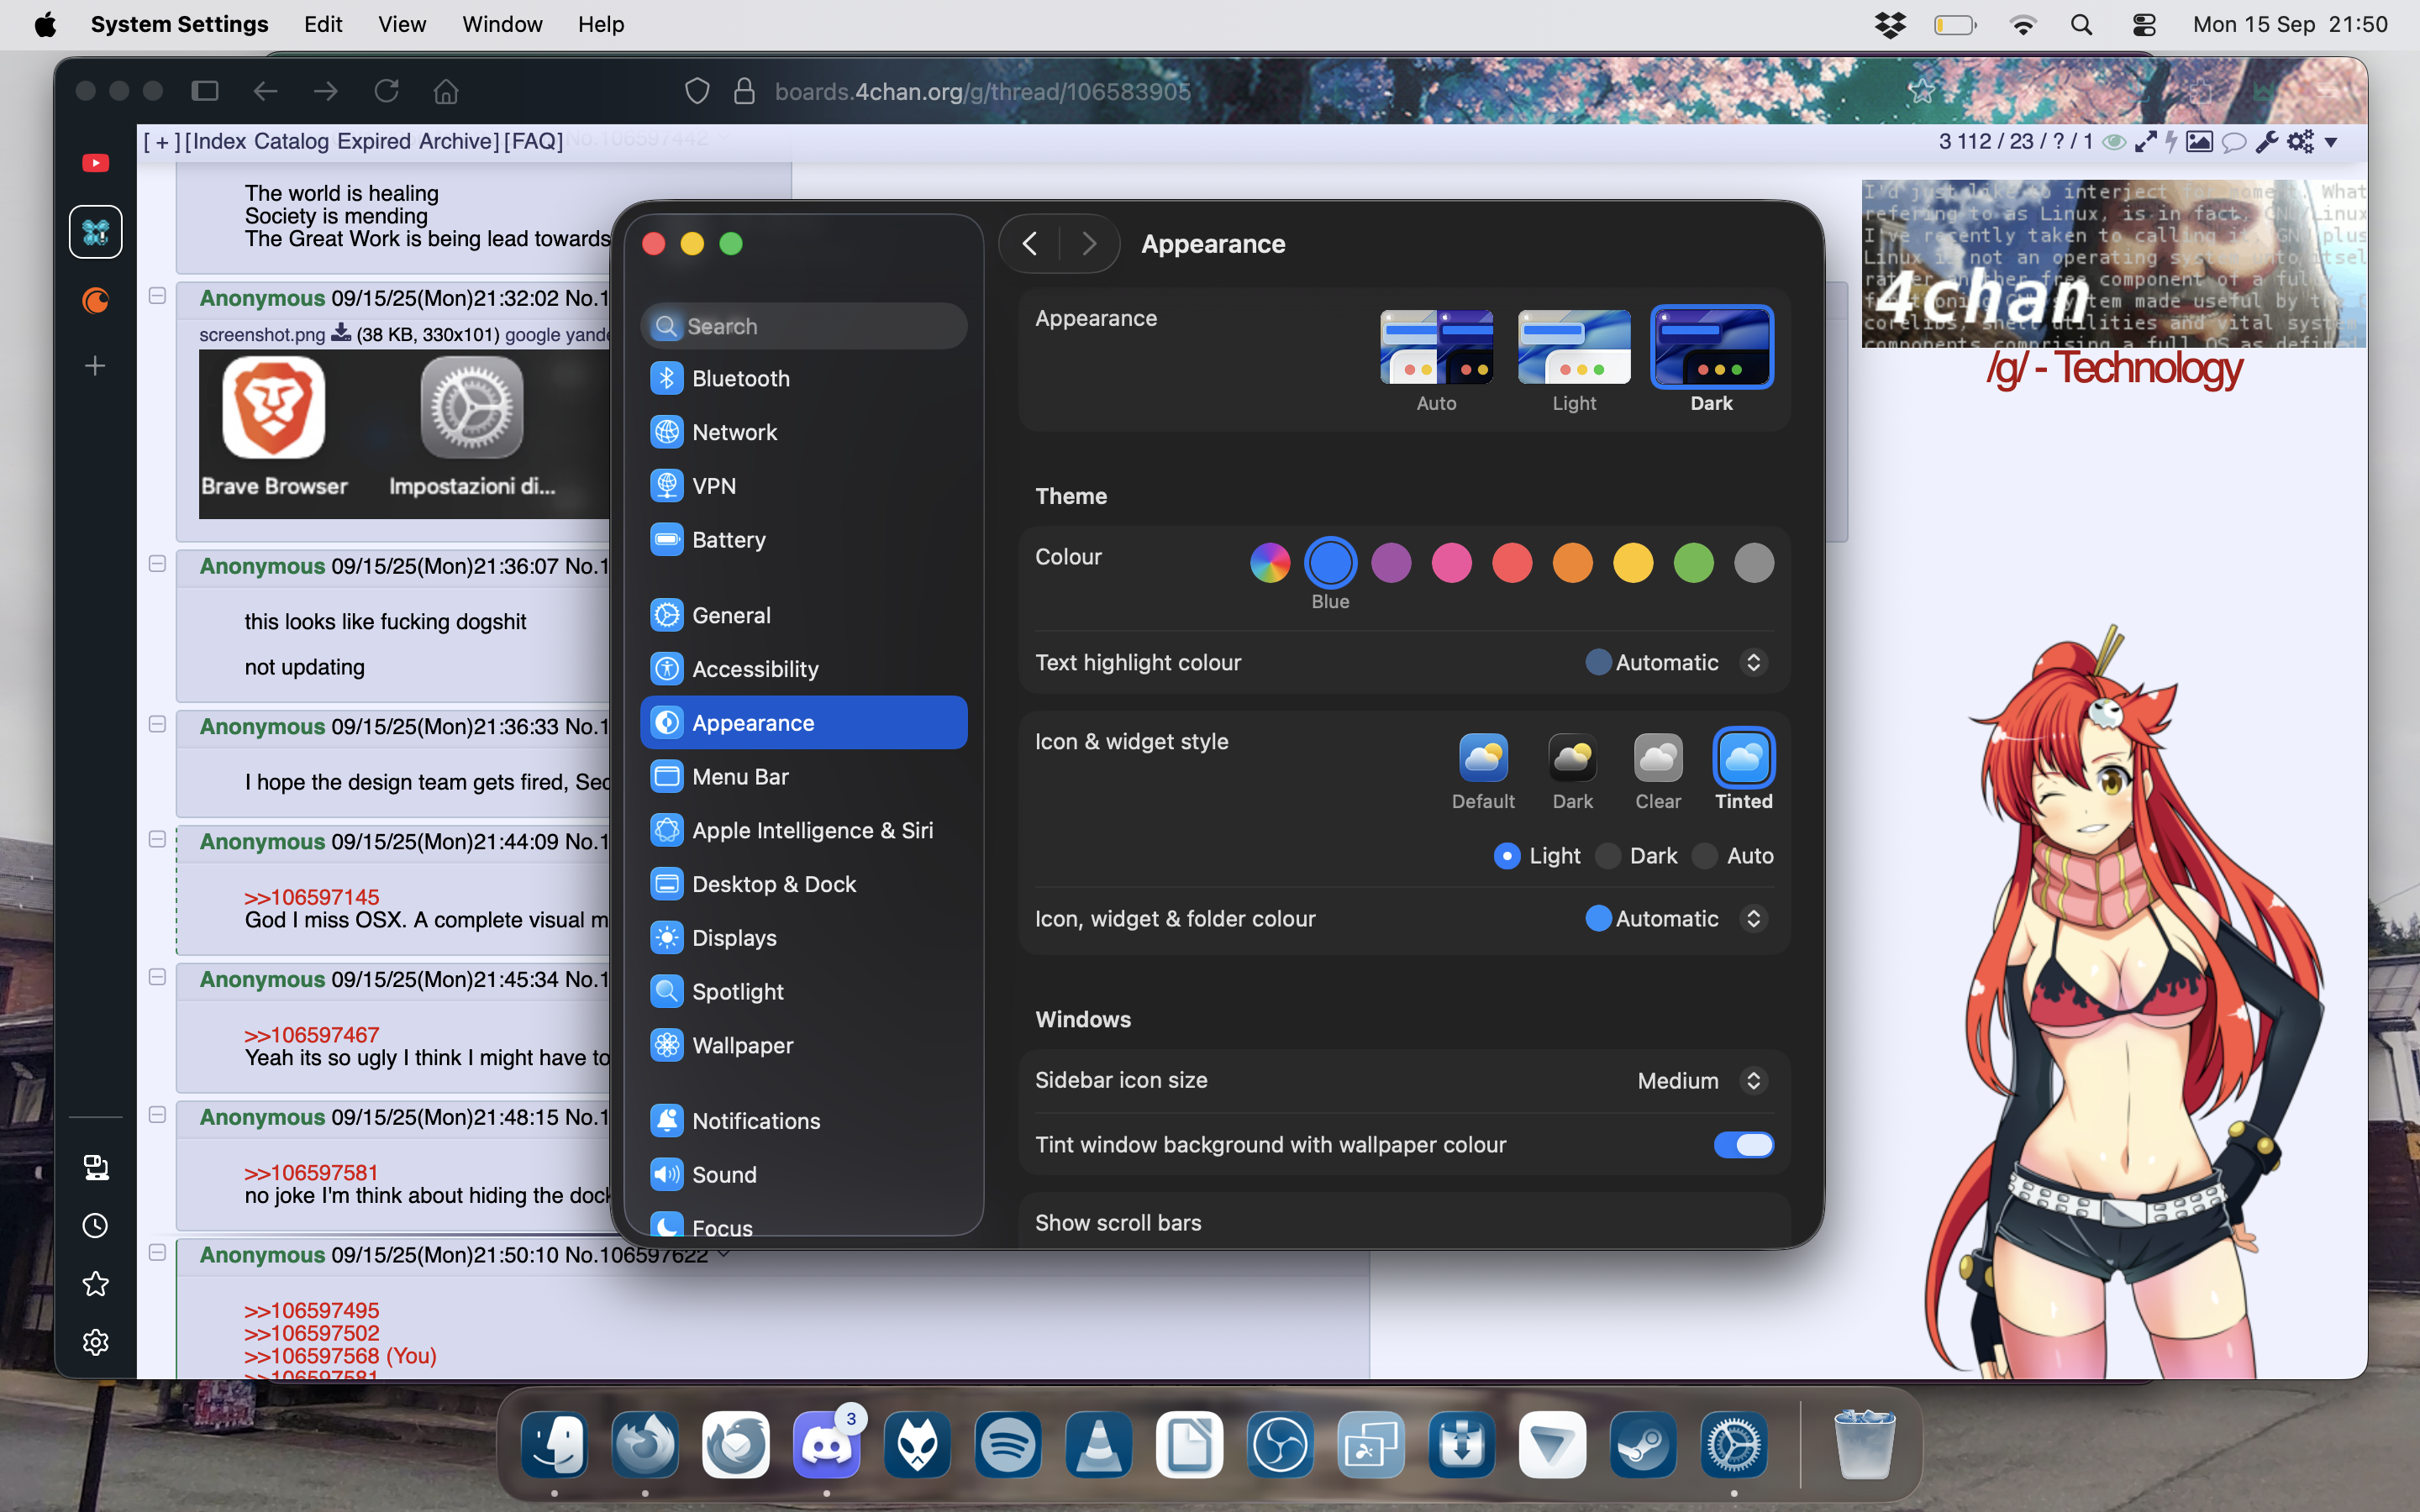Image resolution: width=2420 pixels, height=1512 pixels.
Task: Open post menu arrow for No.106597622
Action: [723, 1254]
